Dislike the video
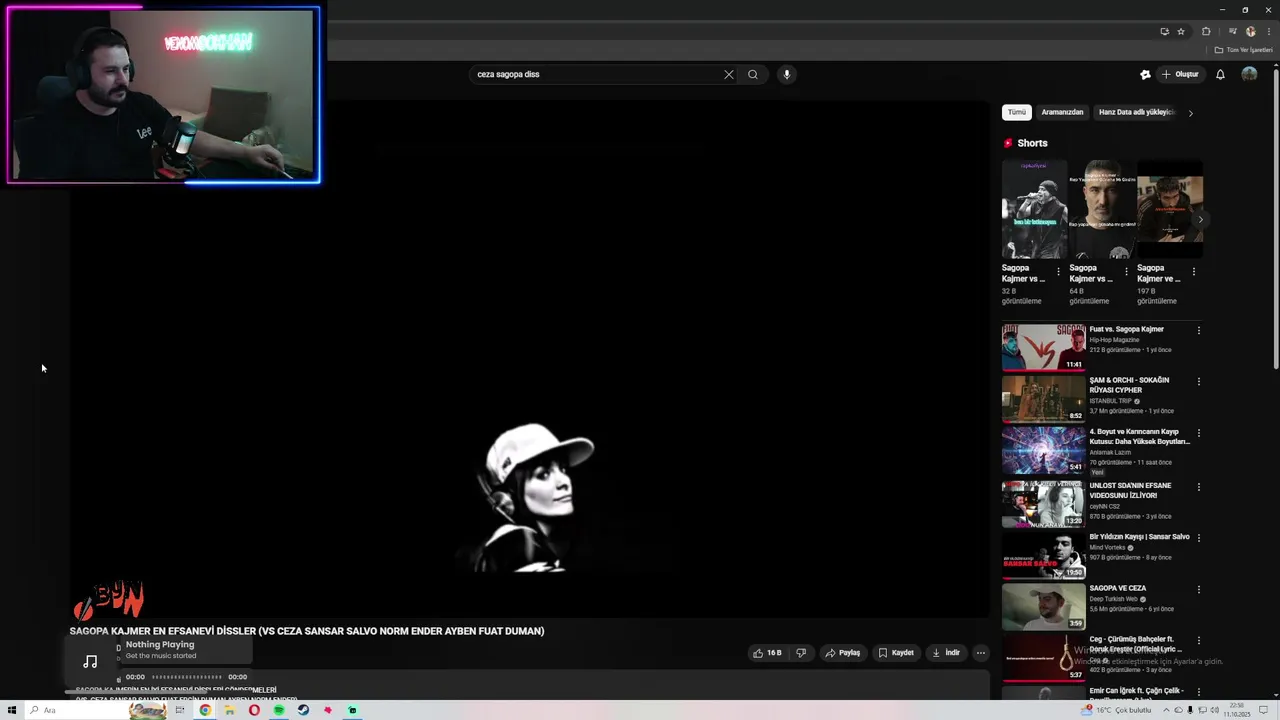This screenshot has height=720, width=1280. [x=801, y=653]
